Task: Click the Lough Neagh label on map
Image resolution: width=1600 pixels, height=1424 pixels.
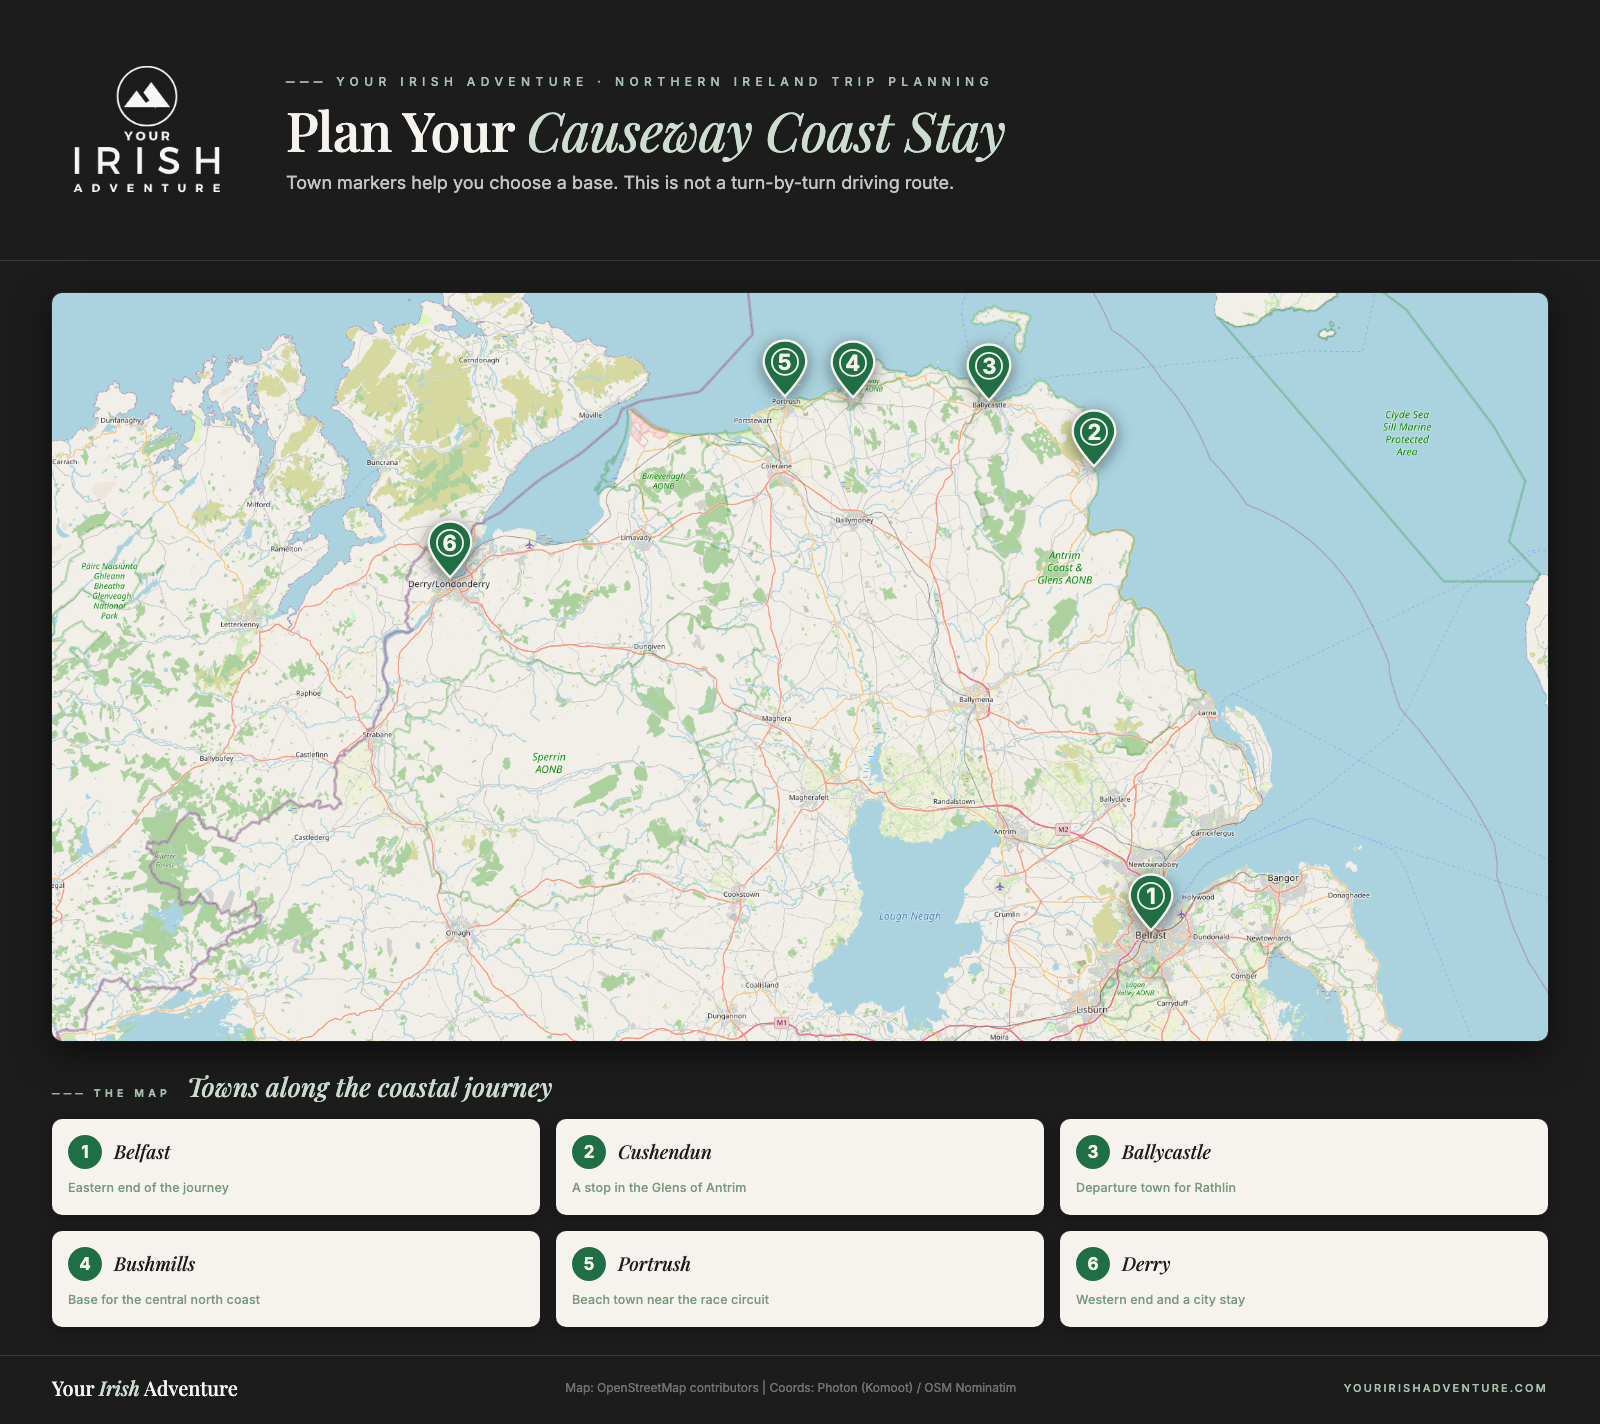Action: point(910,916)
